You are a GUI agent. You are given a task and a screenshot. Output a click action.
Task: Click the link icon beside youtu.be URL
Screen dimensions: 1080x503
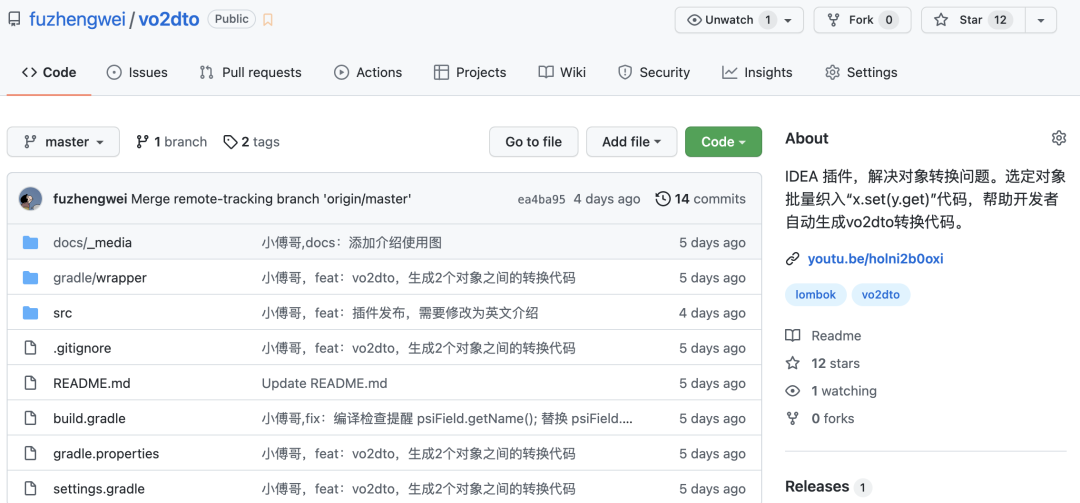tap(793, 259)
